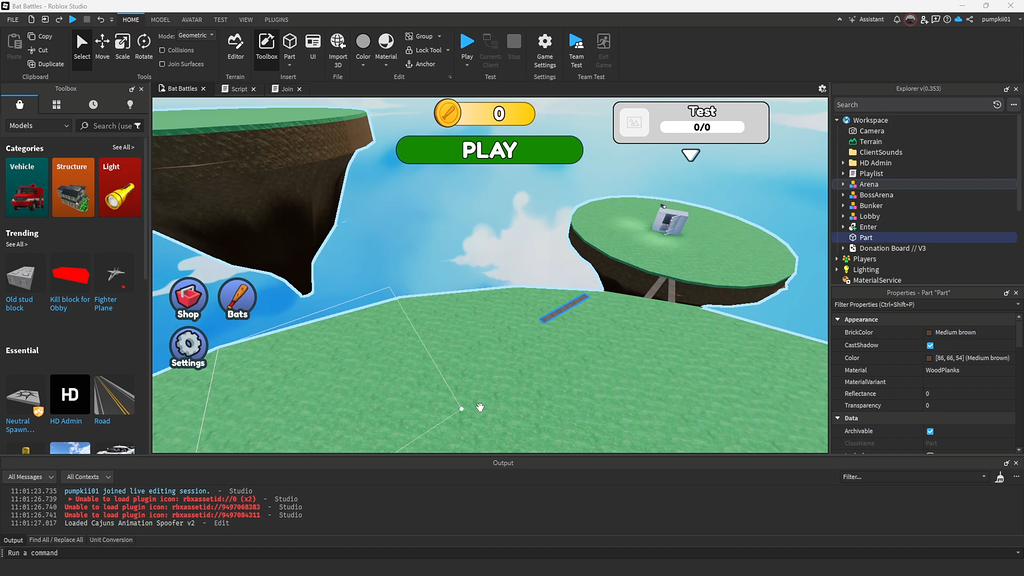Select the Move tool

pyautogui.click(x=101, y=45)
